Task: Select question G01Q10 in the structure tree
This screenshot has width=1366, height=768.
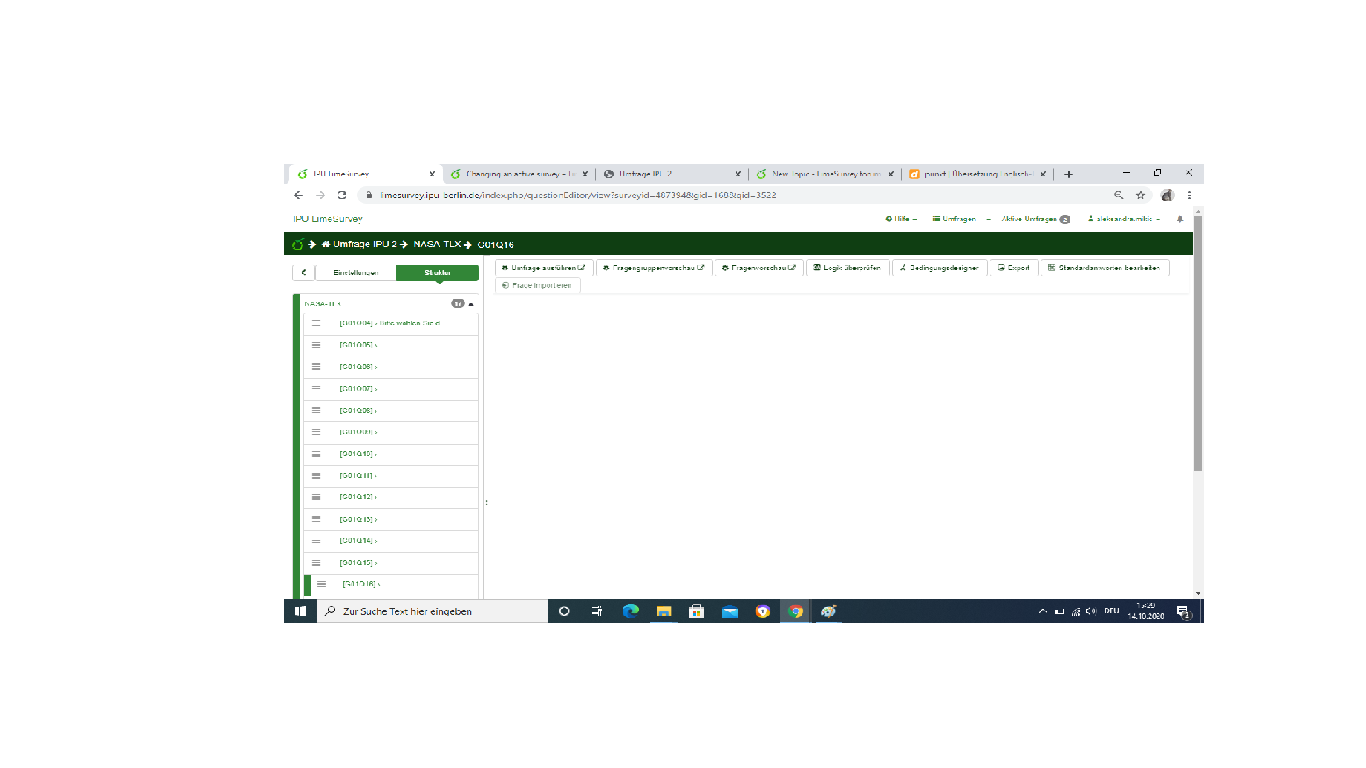Action: tap(357, 454)
